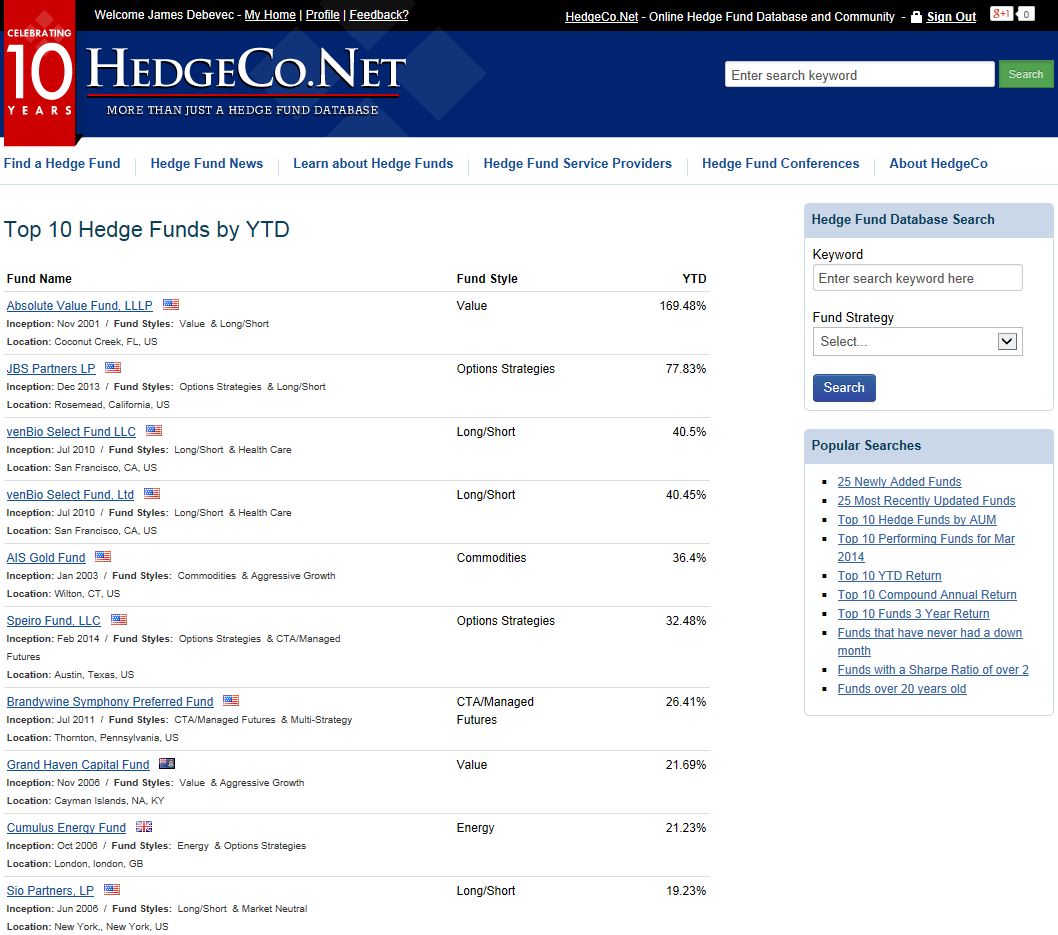Click the US flag beside AIS Gold Fund
The width and height of the screenshot is (1058, 935).
pos(103,557)
